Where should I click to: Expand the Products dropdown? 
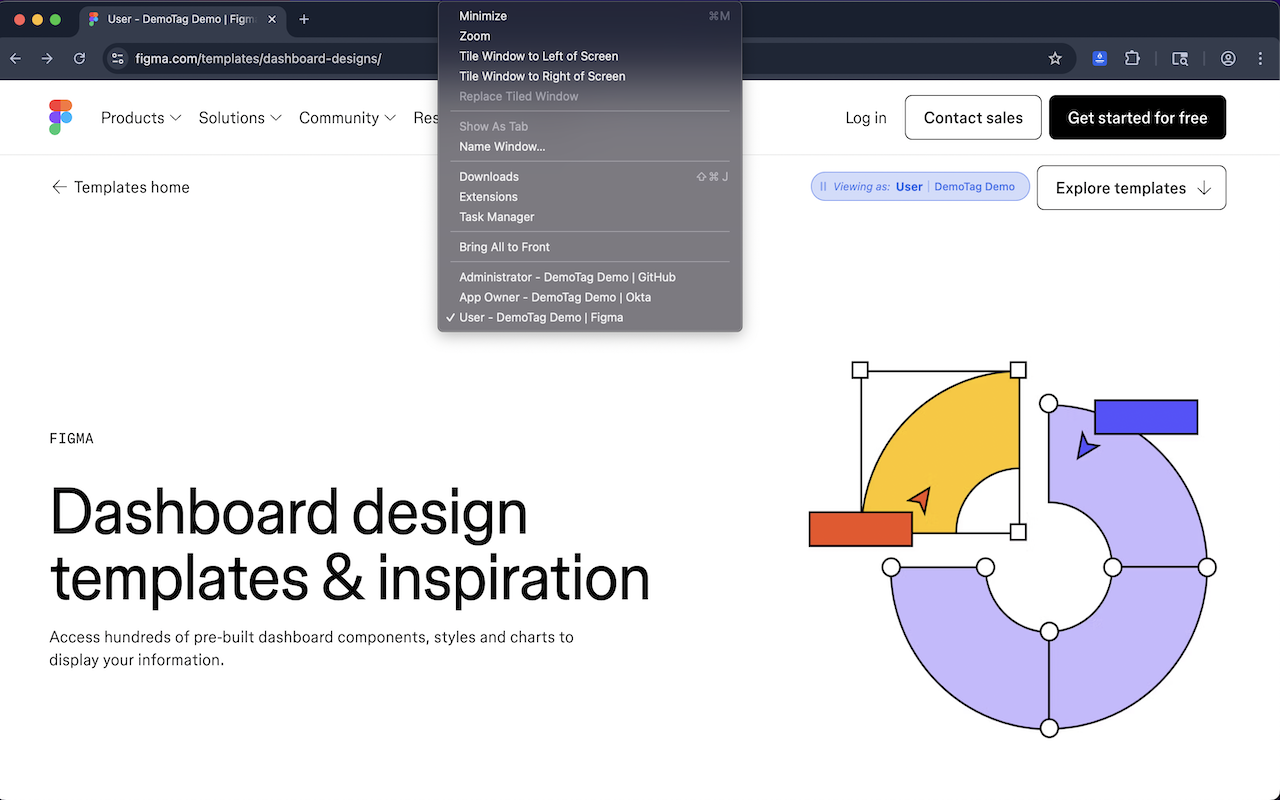141,118
